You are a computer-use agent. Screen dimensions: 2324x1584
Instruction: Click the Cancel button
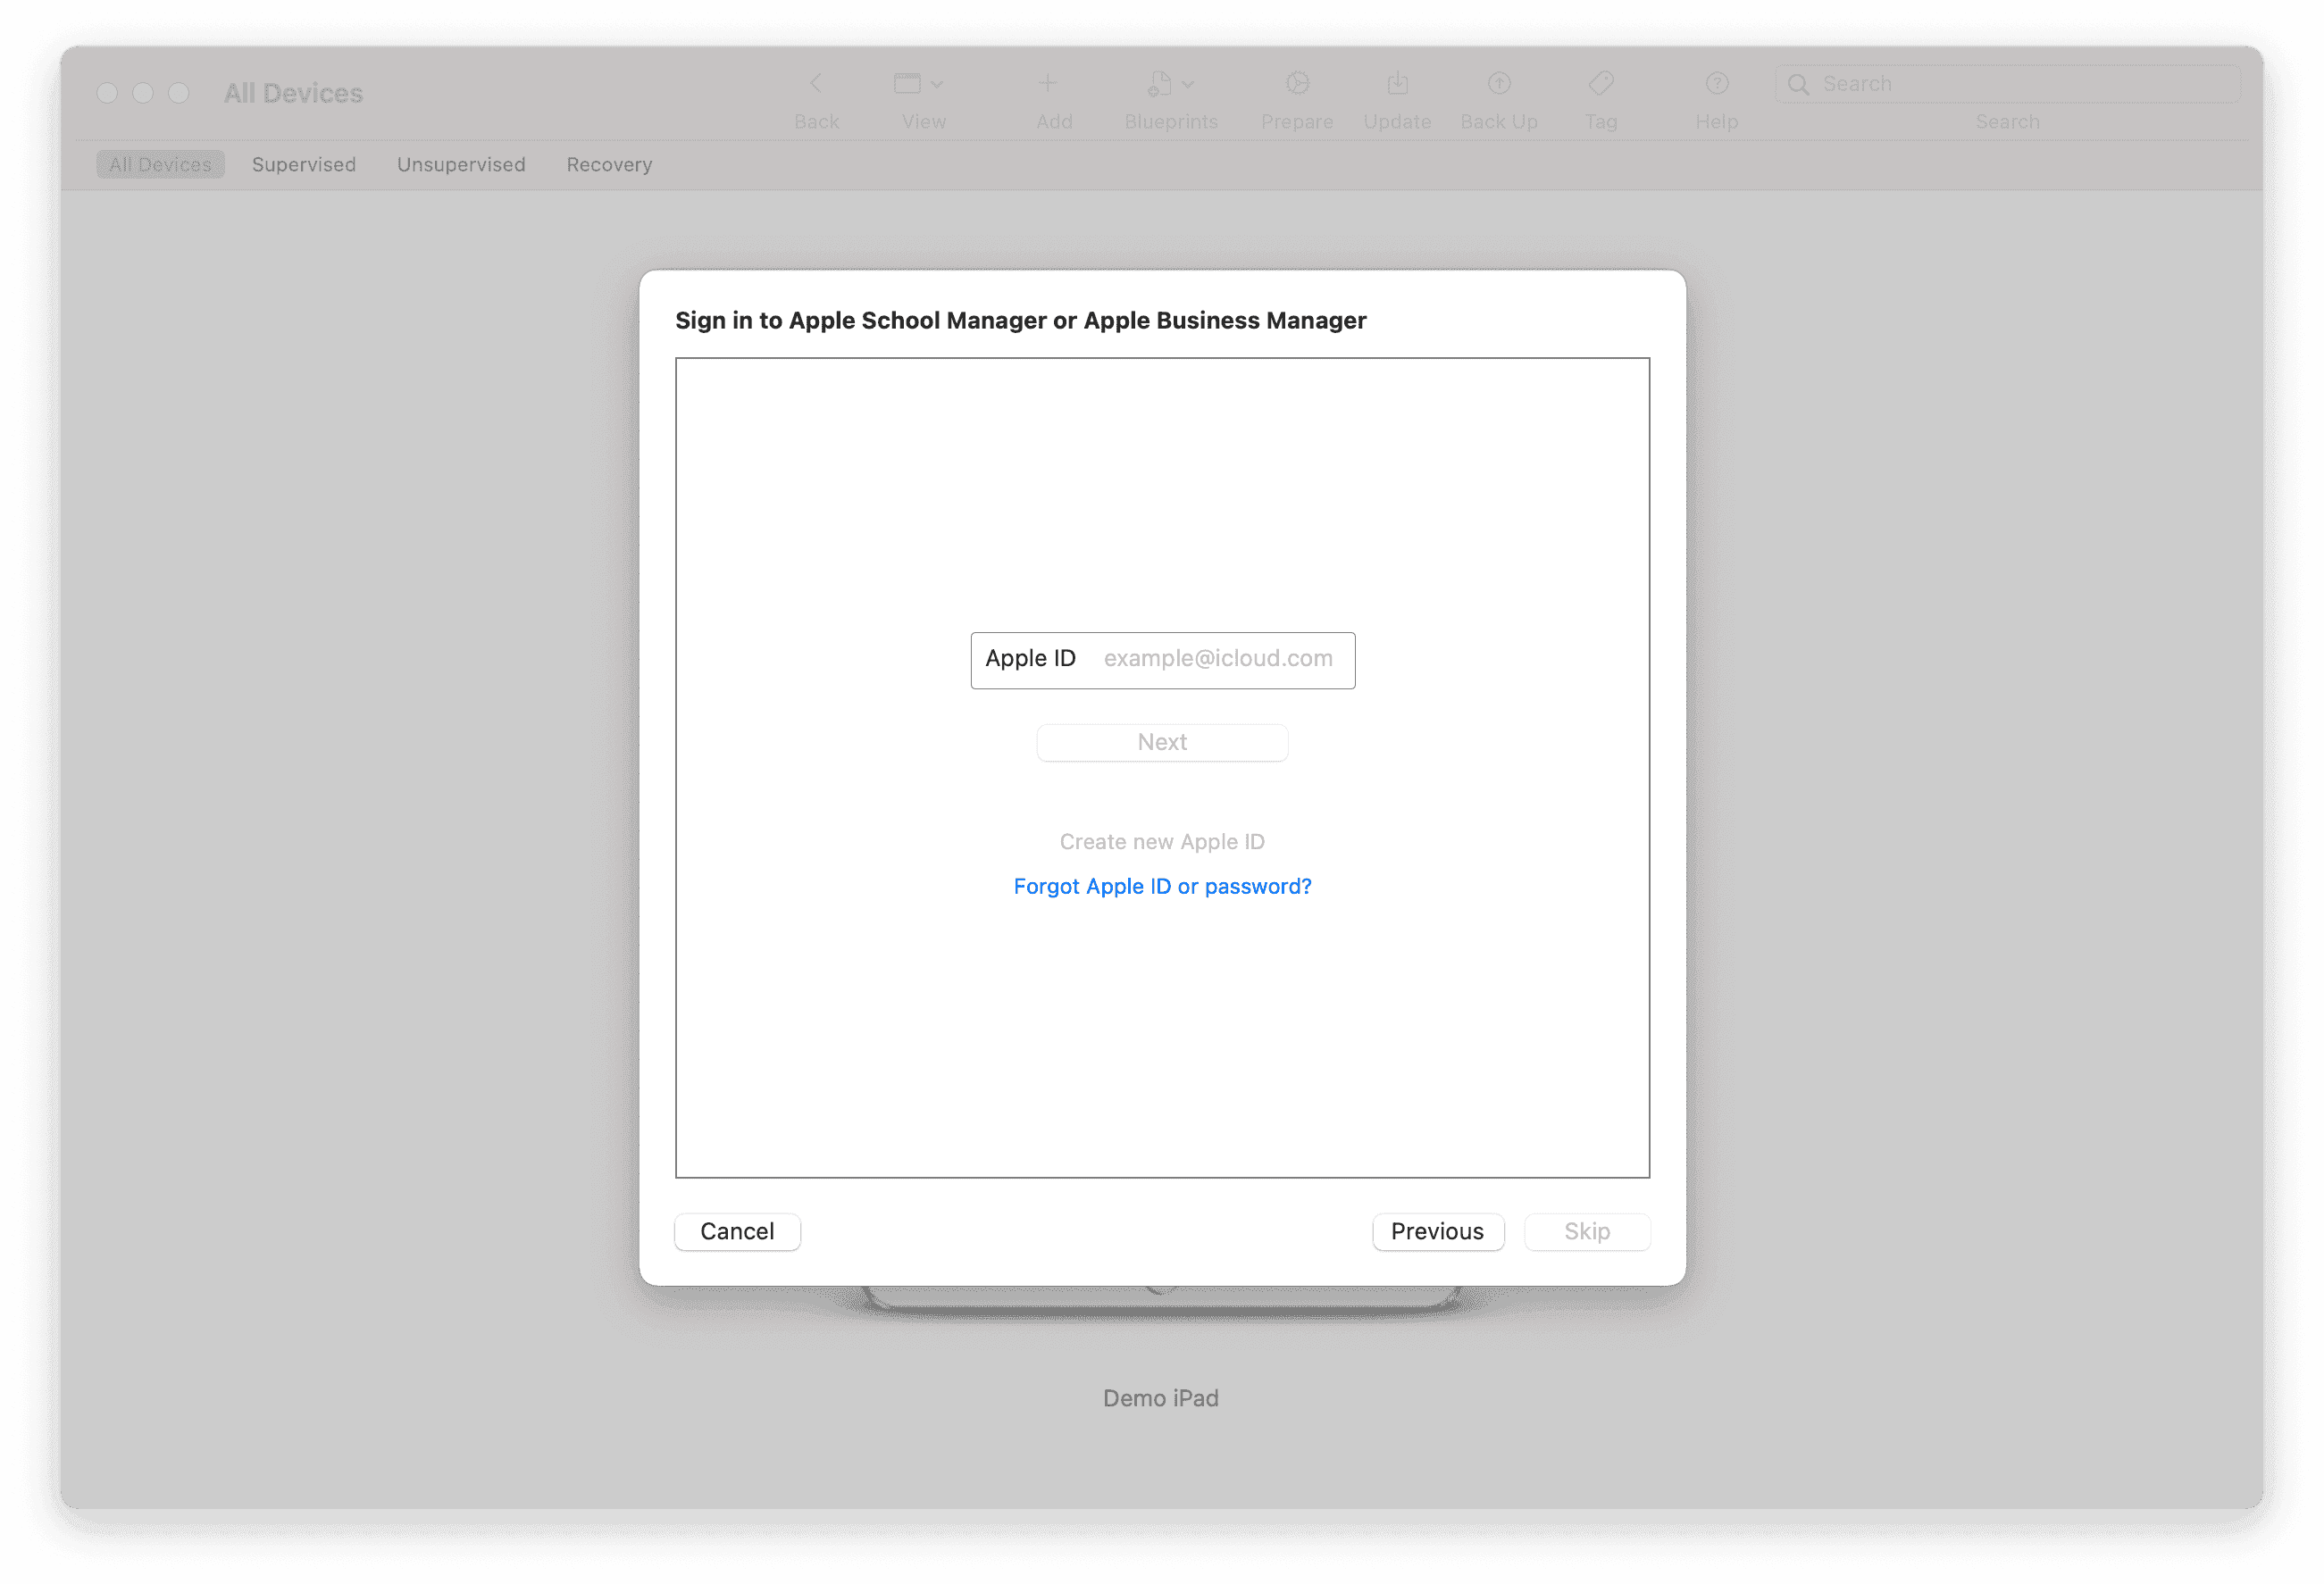point(736,1230)
